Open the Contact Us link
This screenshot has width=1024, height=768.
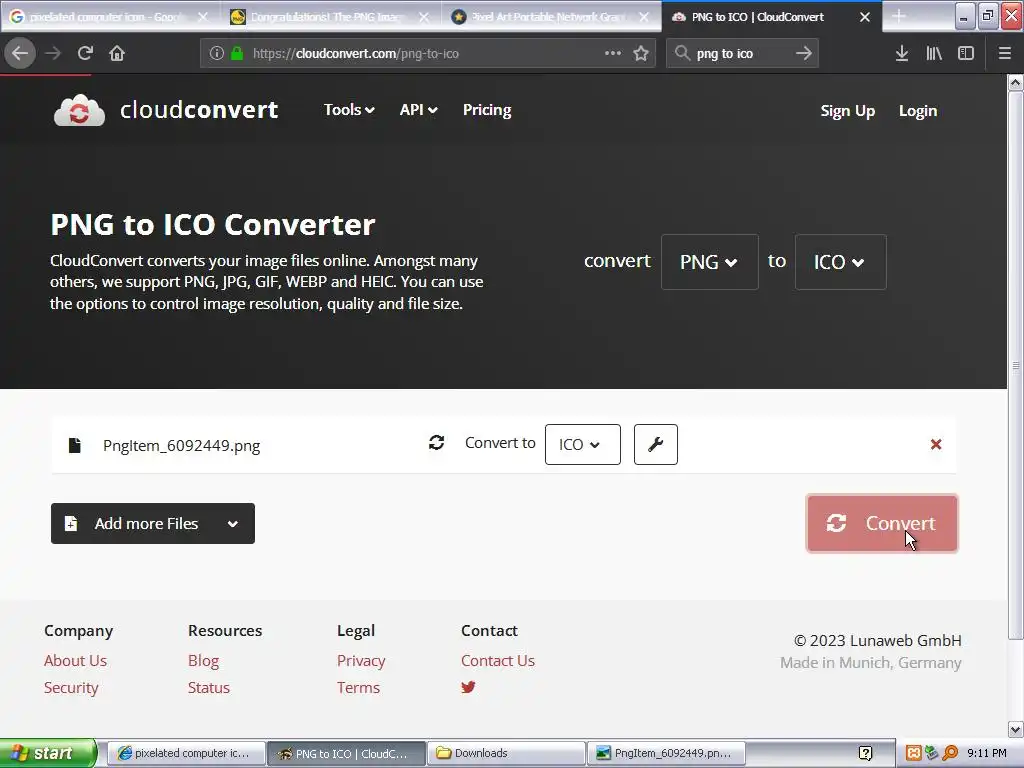(x=498, y=660)
